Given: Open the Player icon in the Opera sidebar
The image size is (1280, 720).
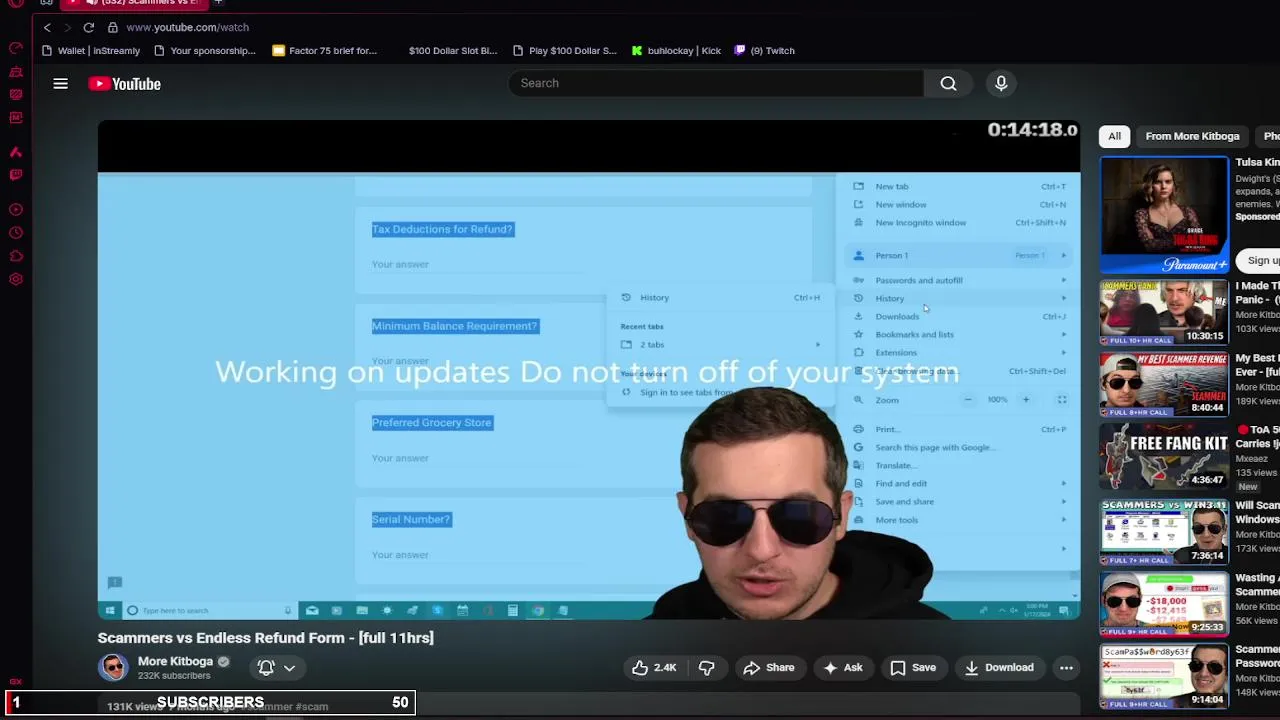Looking at the screenshot, I should pos(16,210).
